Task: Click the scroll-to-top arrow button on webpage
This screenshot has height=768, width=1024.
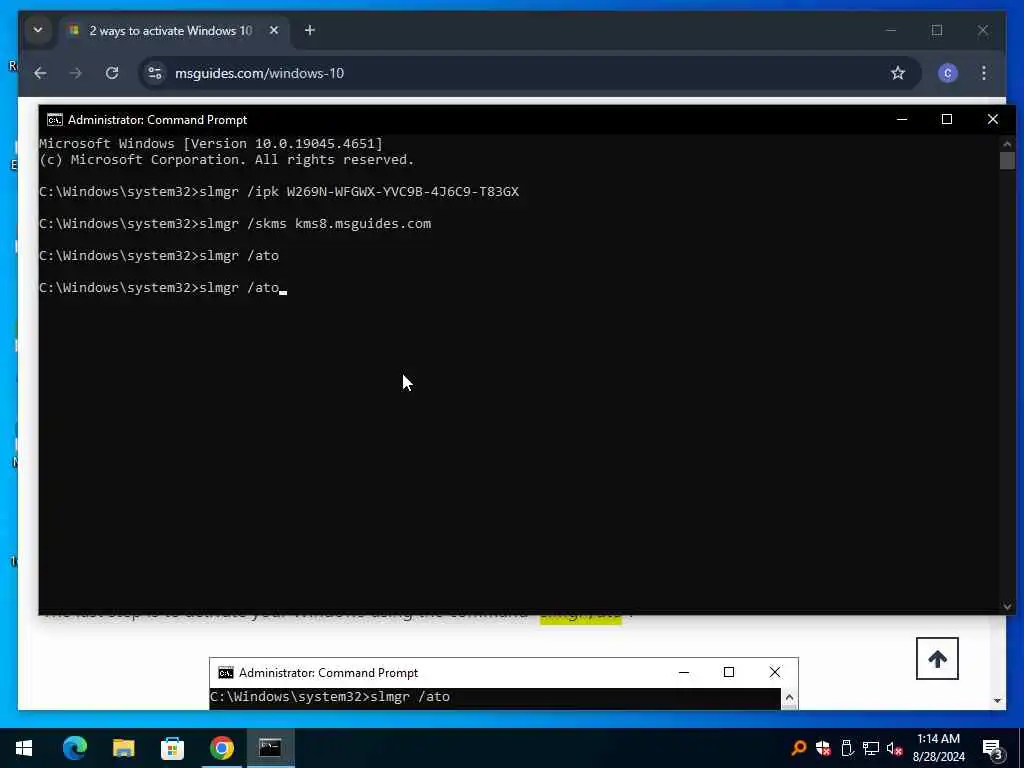Action: point(937,659)
